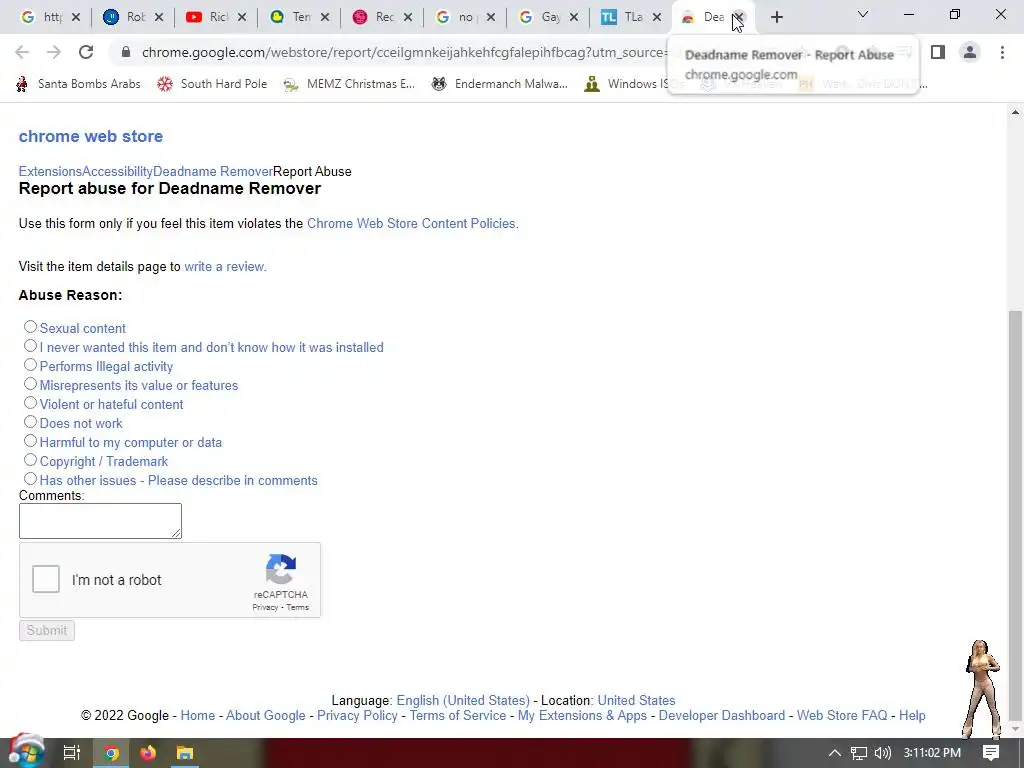Open Santa Bombs Arabs bookmark
The image size is (1024, 768).
pyautogui.click(x=78, y=84)
